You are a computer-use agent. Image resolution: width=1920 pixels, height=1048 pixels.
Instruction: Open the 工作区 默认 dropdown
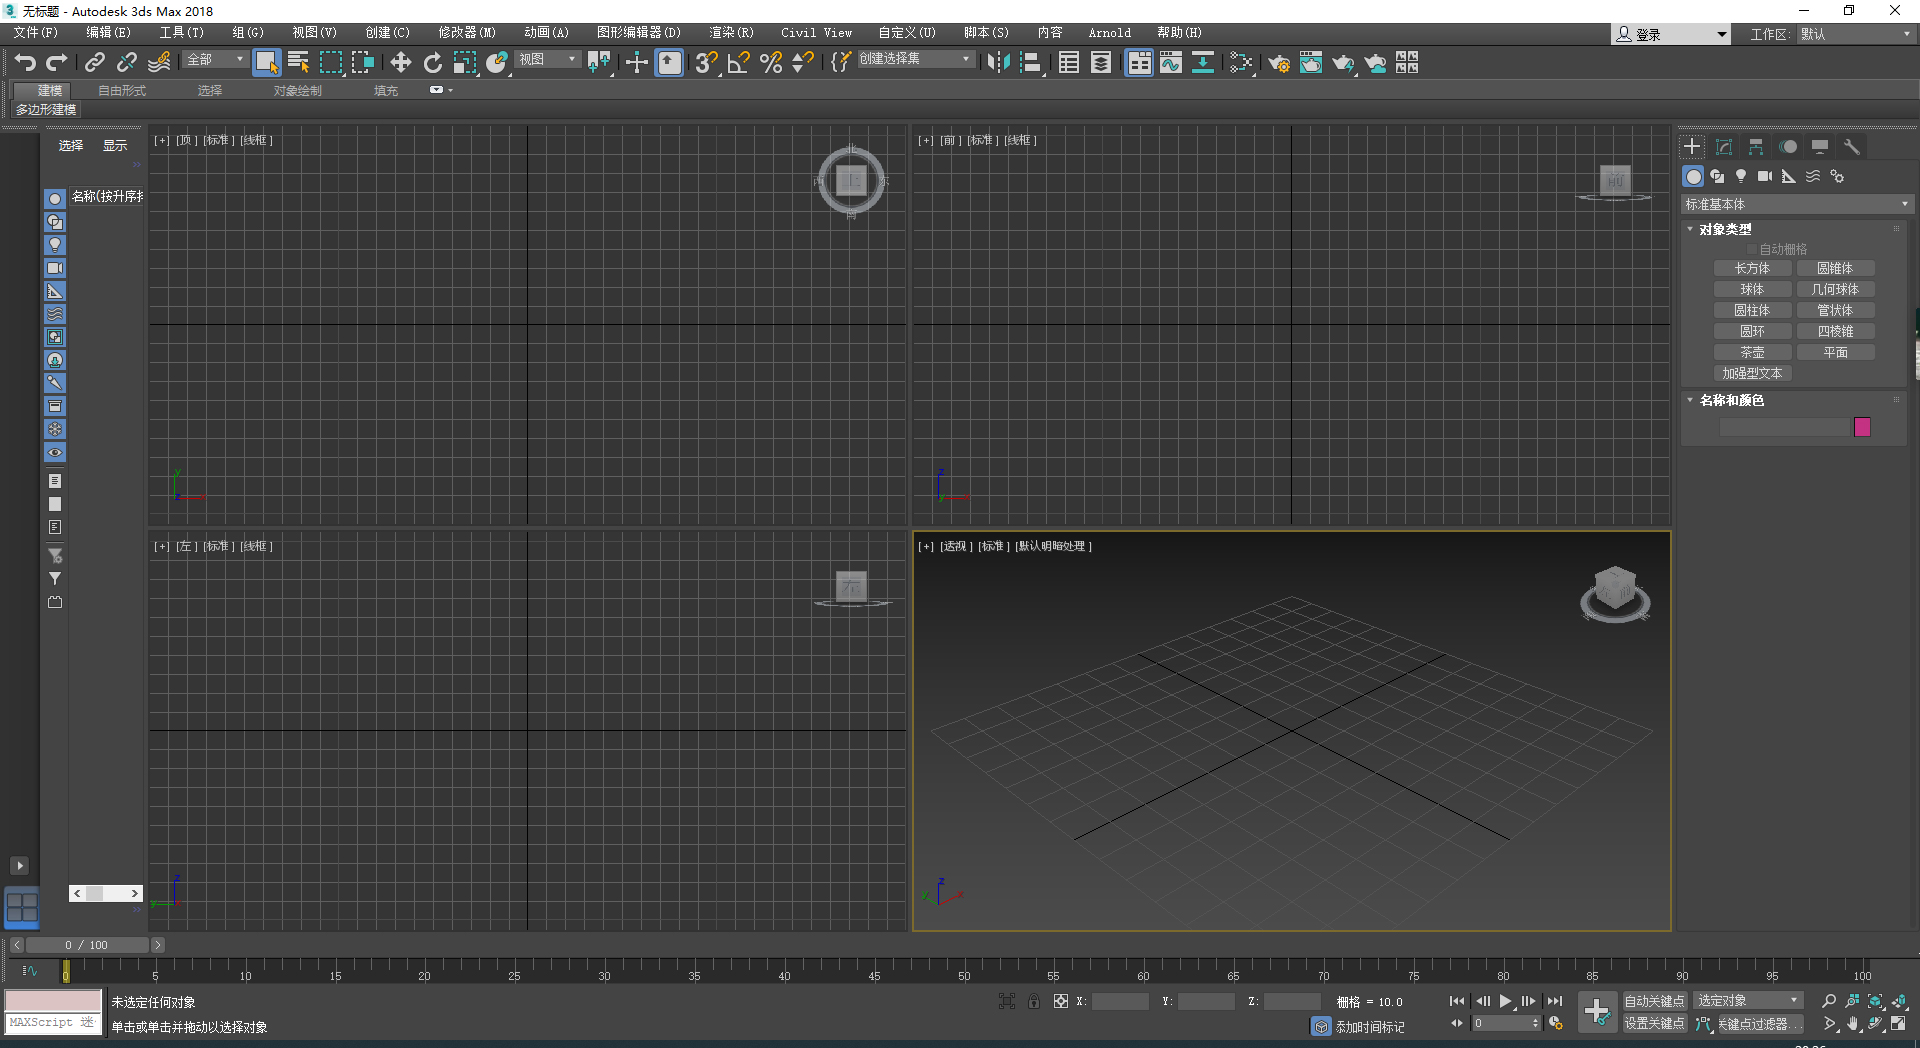point(1855,34)
